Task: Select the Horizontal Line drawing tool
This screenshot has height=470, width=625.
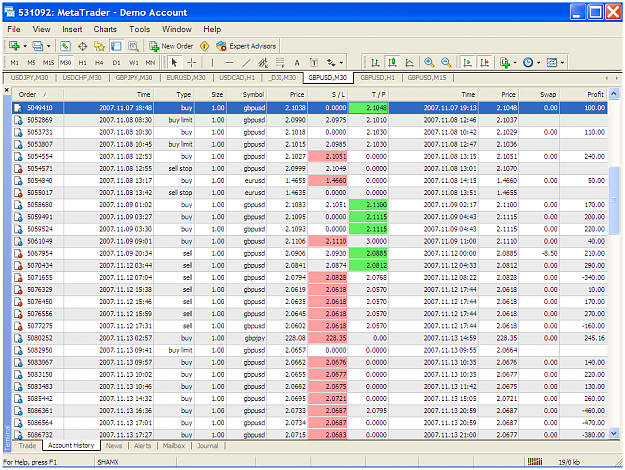Action: point(229,63)
